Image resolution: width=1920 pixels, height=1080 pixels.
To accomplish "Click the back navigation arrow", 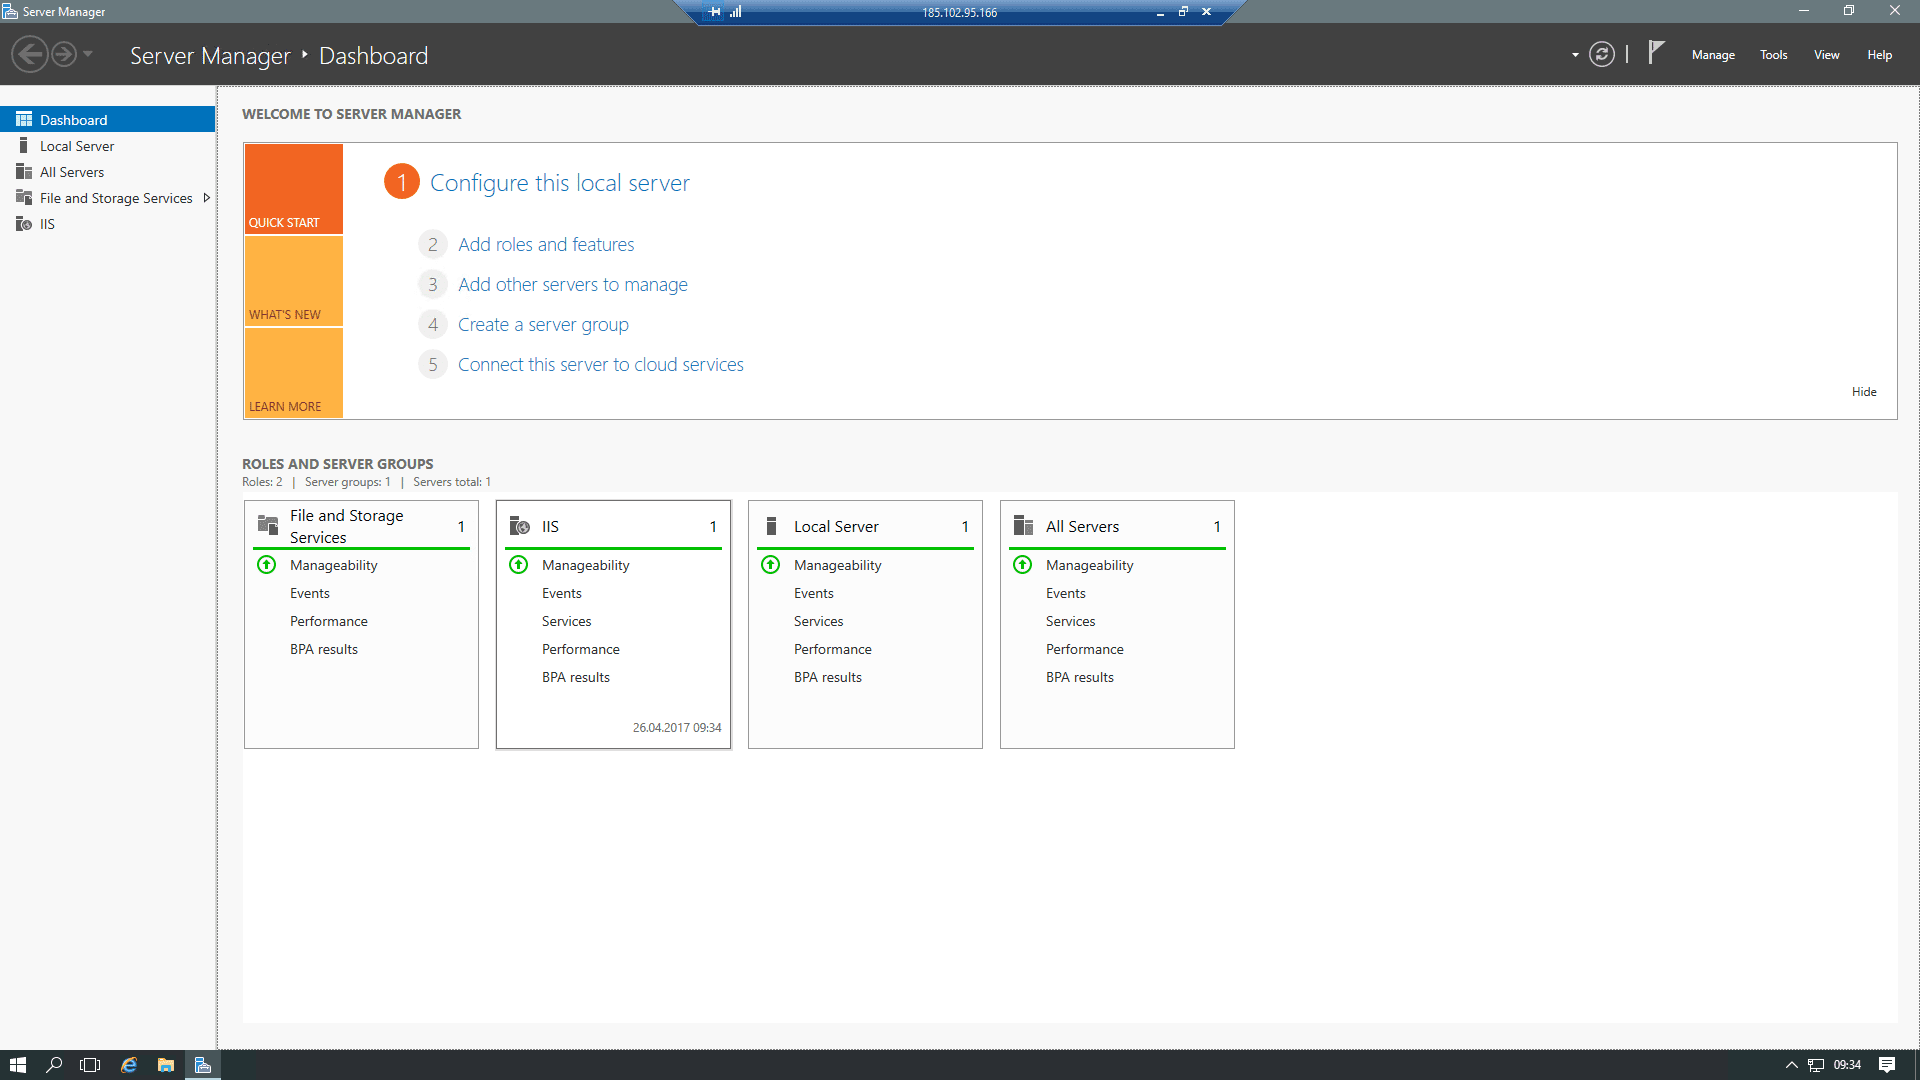I will [30, 54].
